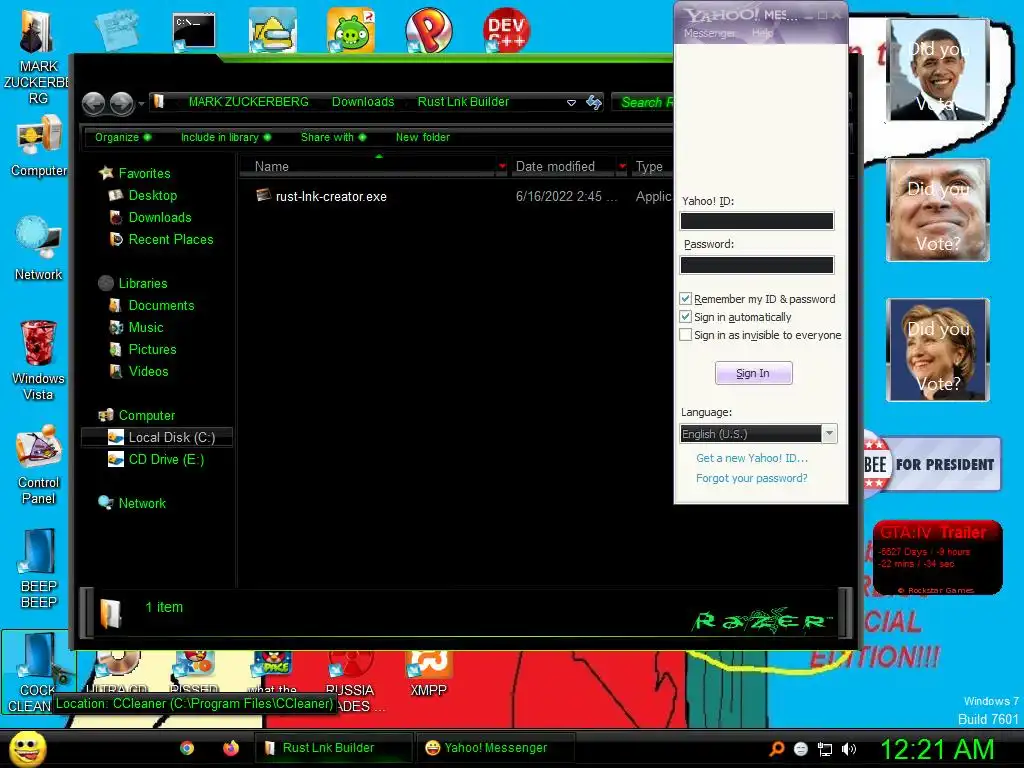Click the Explorer Forward arrow button
1024x768 pixels.
point(121,103)
